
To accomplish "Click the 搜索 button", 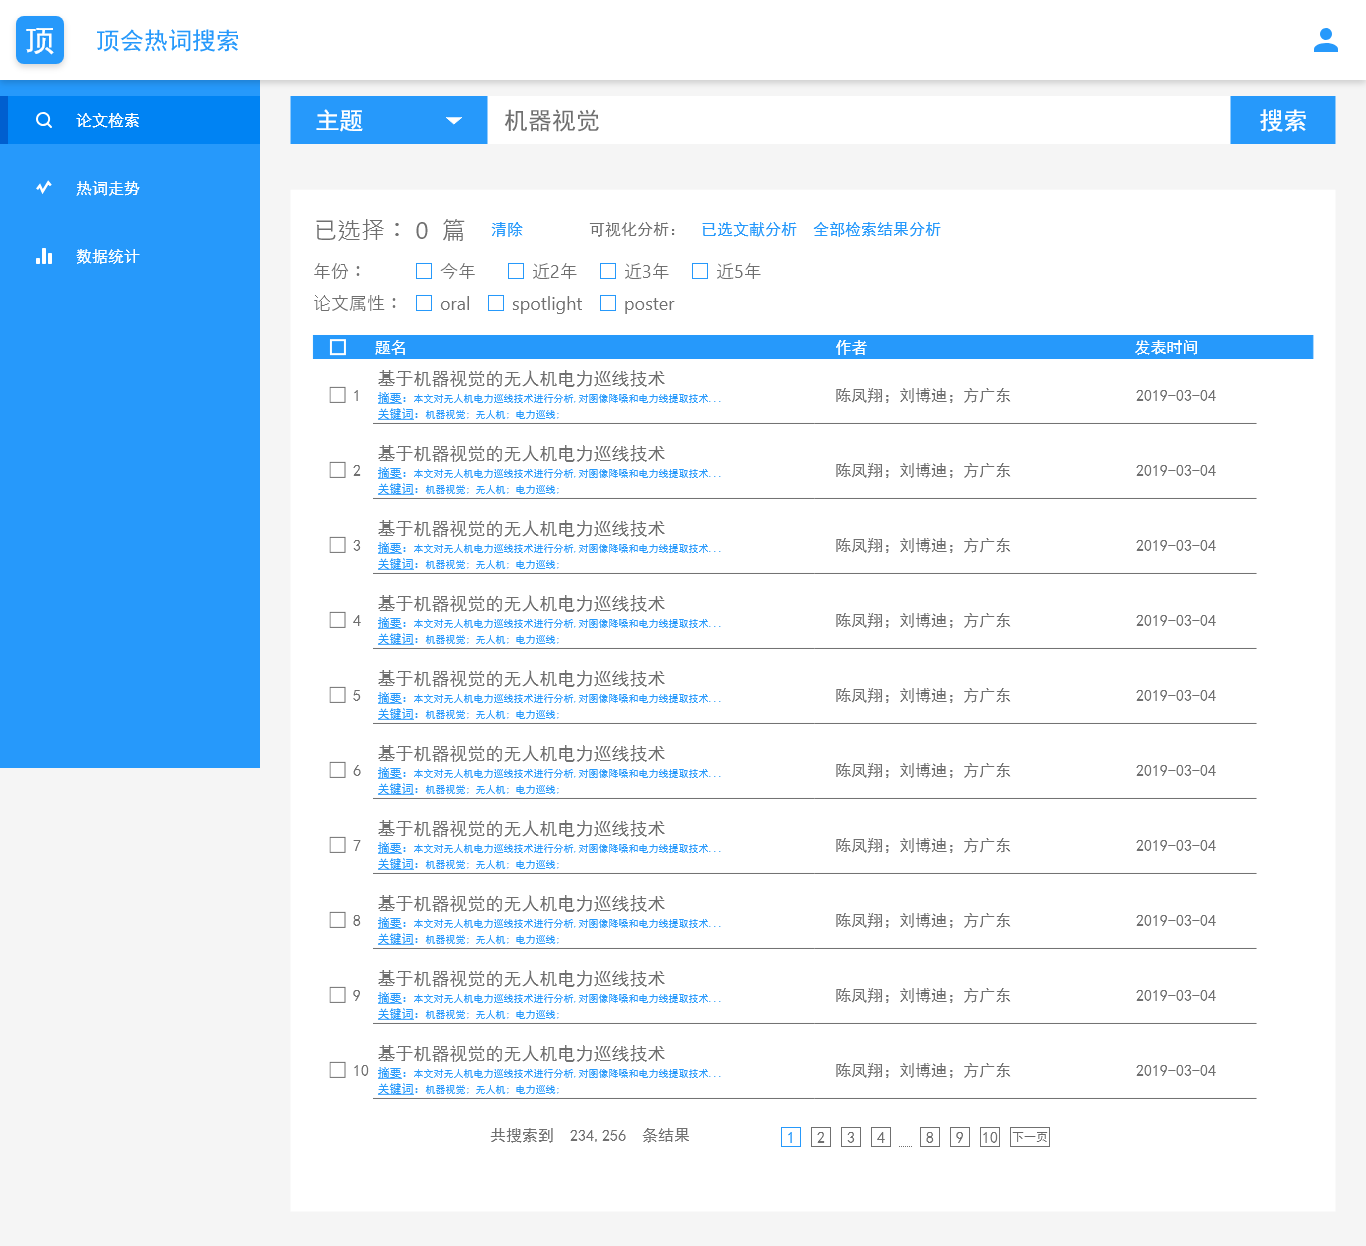I will [x=1283, y=120].
